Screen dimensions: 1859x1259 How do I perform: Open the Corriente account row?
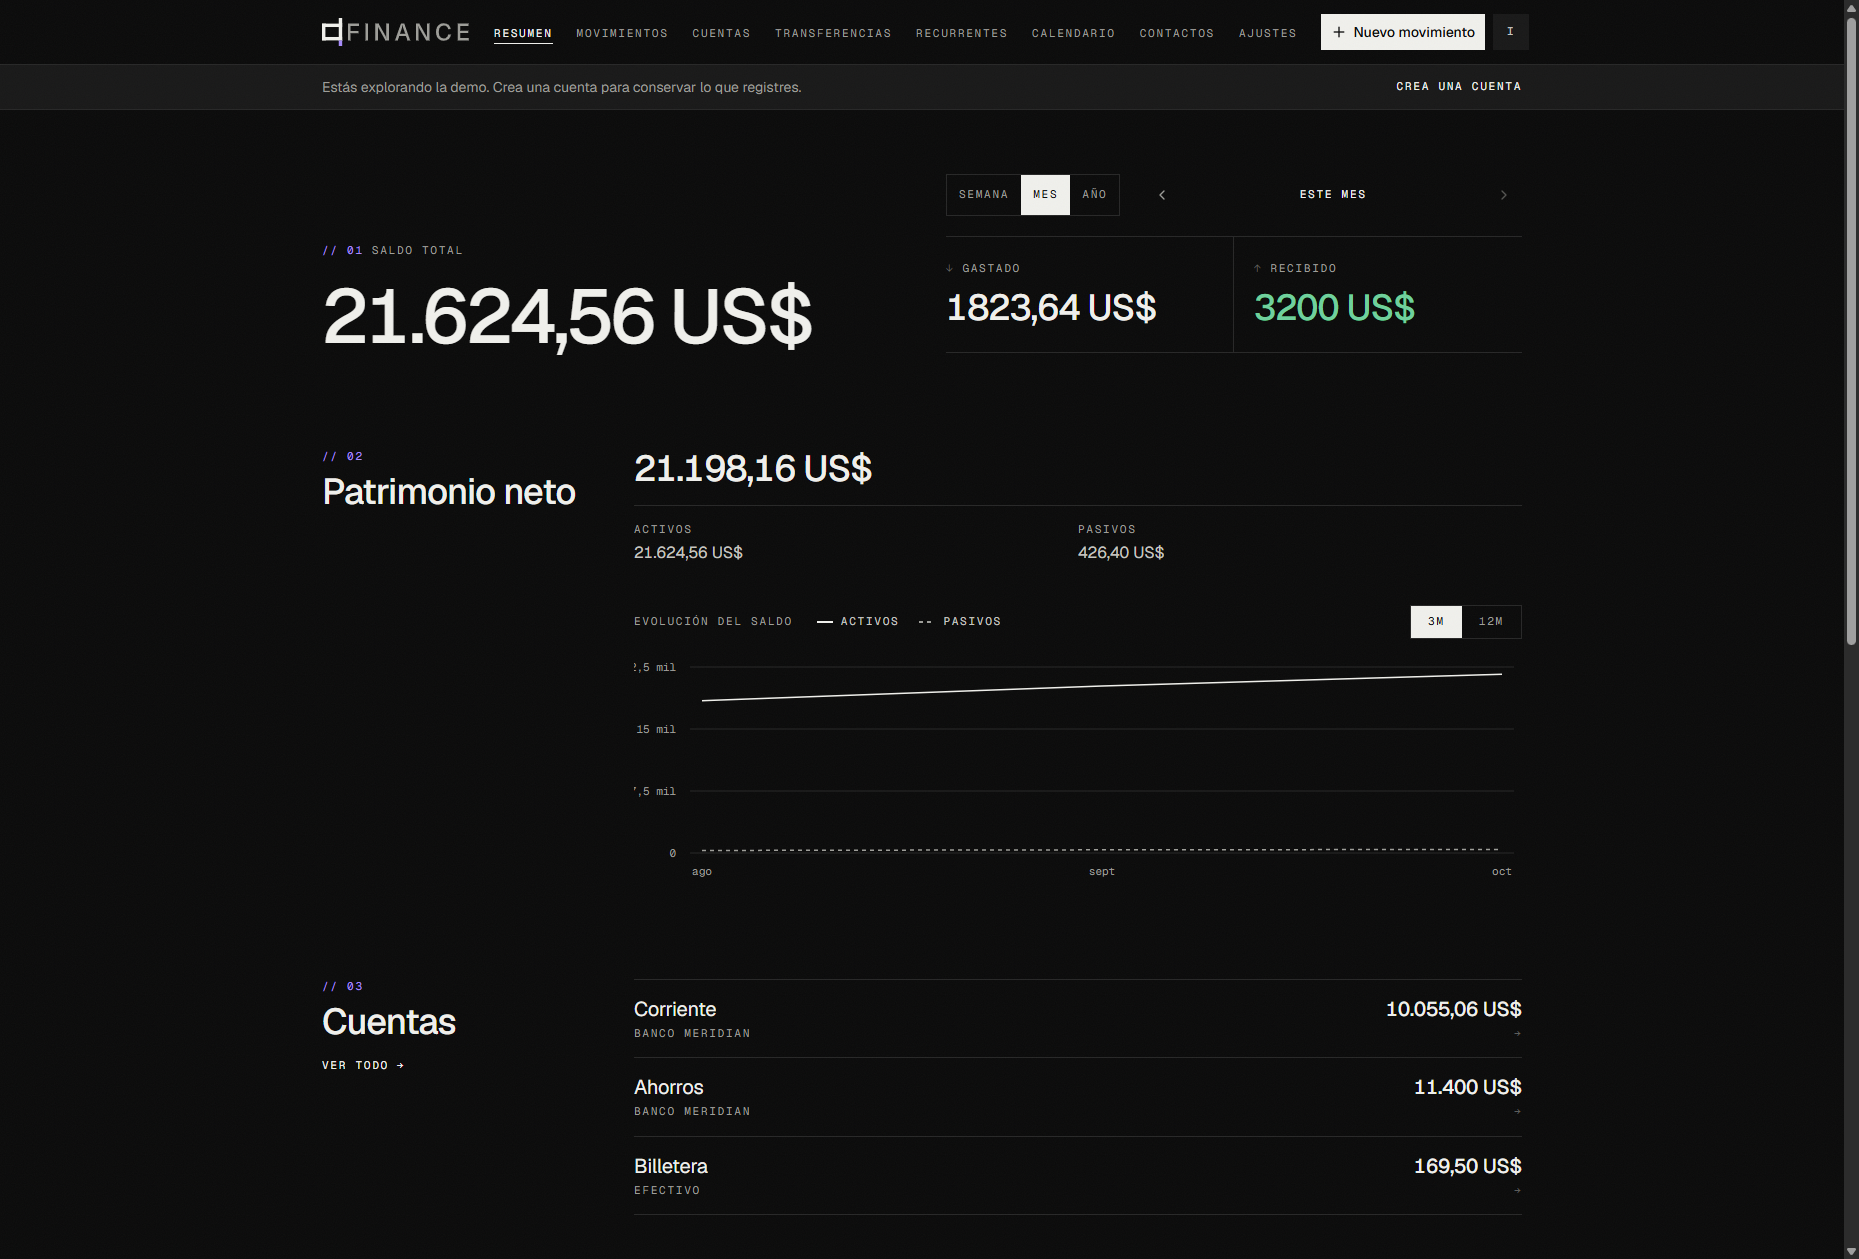(x=1078, y=1019)
